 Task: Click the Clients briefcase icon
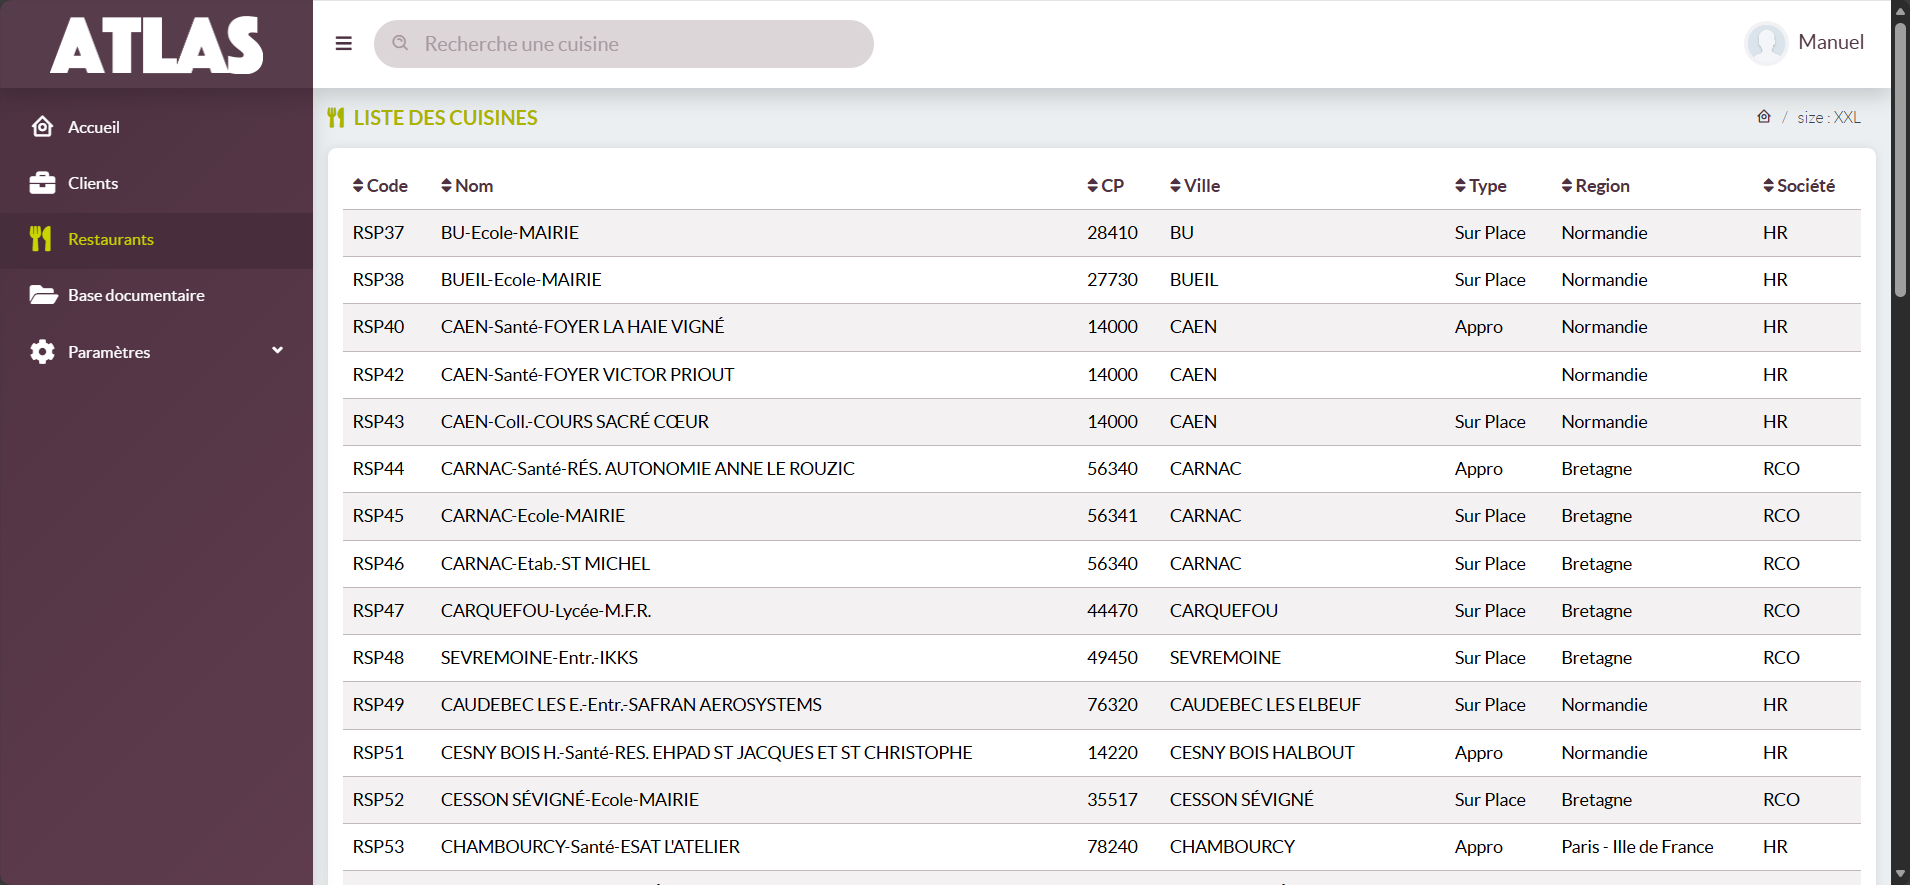[x=42, y=183]
